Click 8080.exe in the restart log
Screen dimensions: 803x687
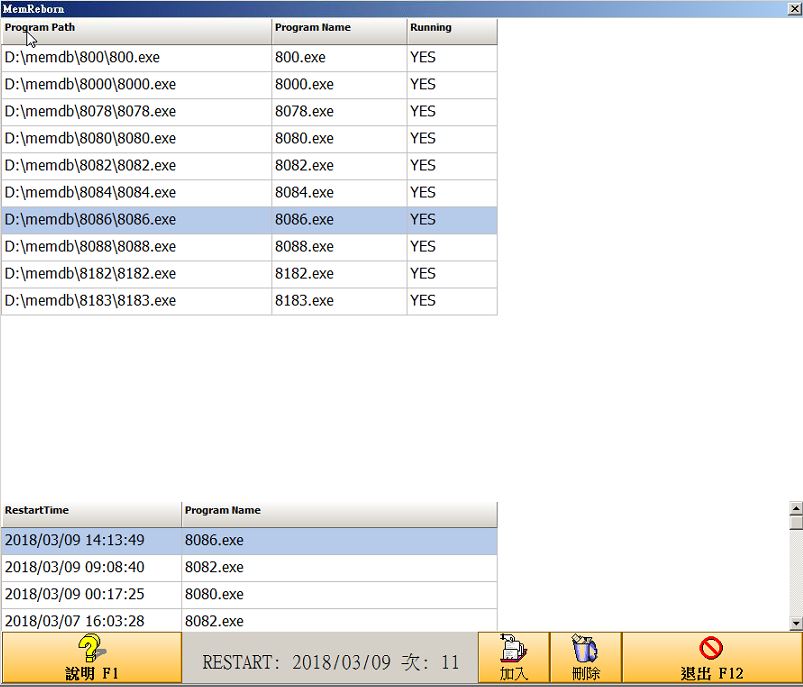(x=339, y=595)
